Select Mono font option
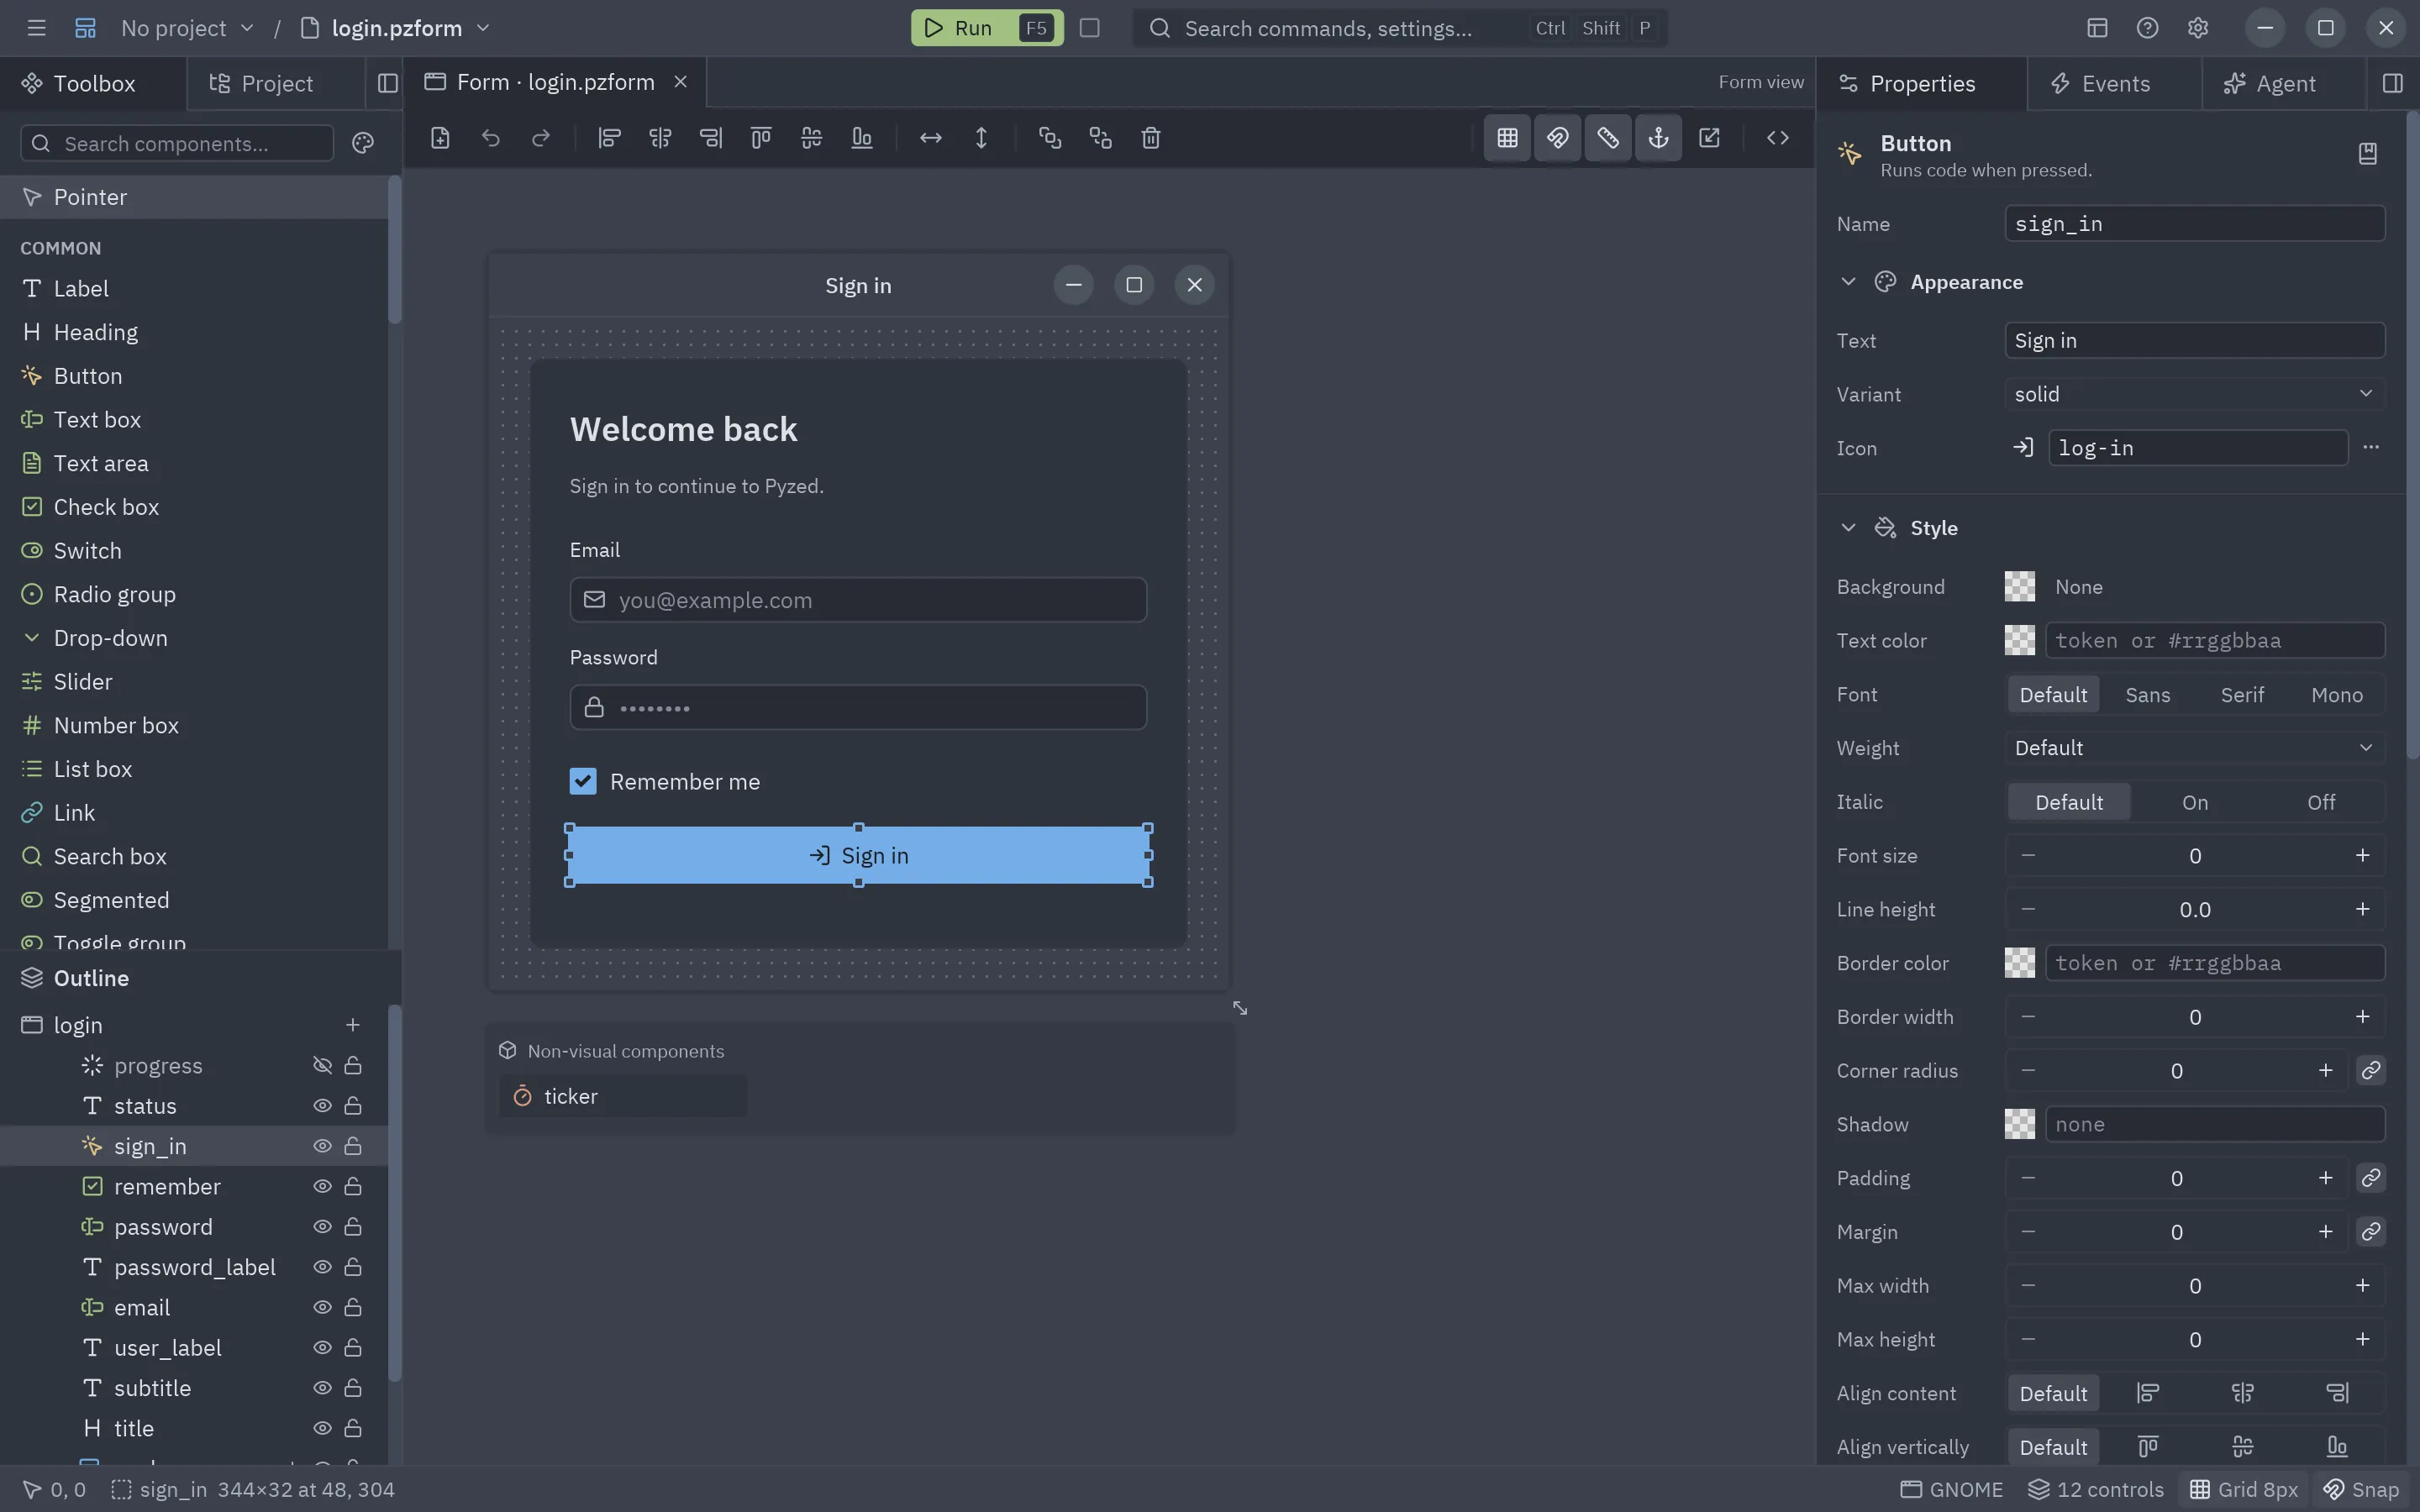This screenshot has height=1512, width=2420. point(2337,695)
